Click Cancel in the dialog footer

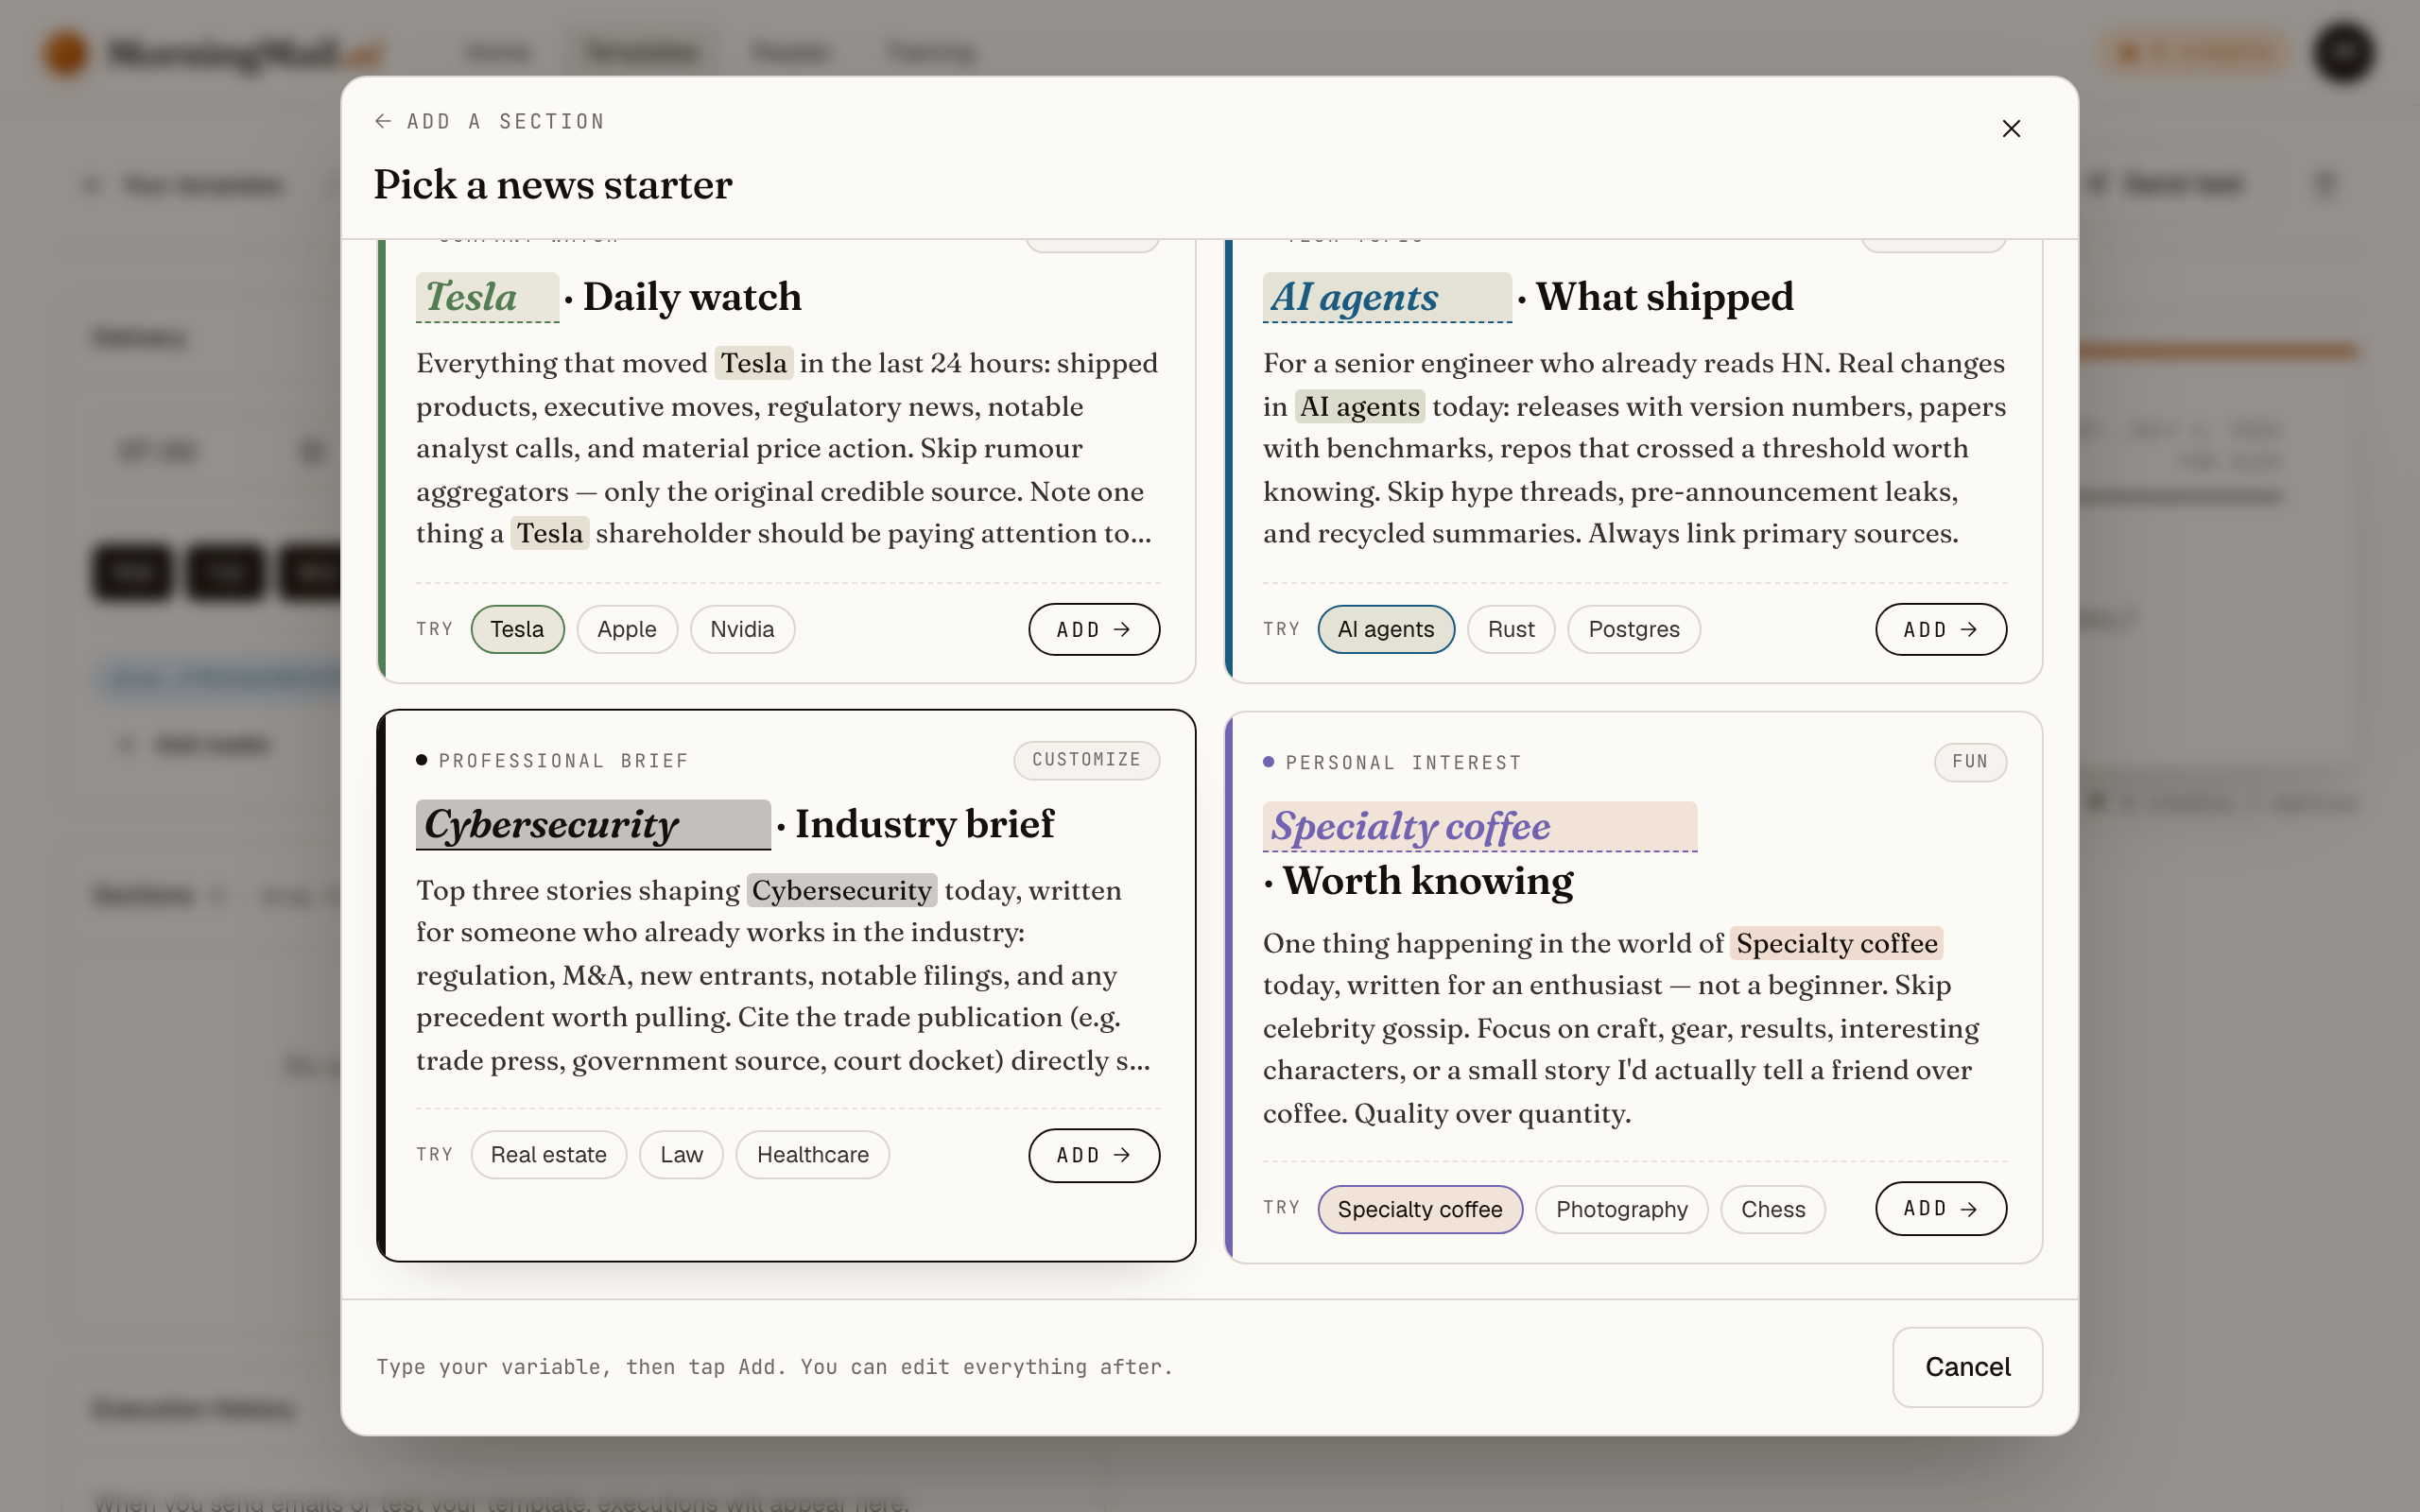(x=1967, y=1367)
